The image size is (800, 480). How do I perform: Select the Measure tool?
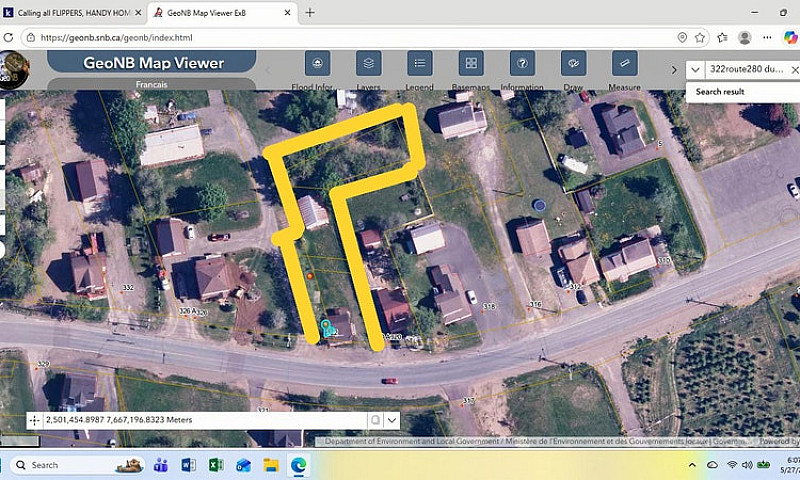624,63
